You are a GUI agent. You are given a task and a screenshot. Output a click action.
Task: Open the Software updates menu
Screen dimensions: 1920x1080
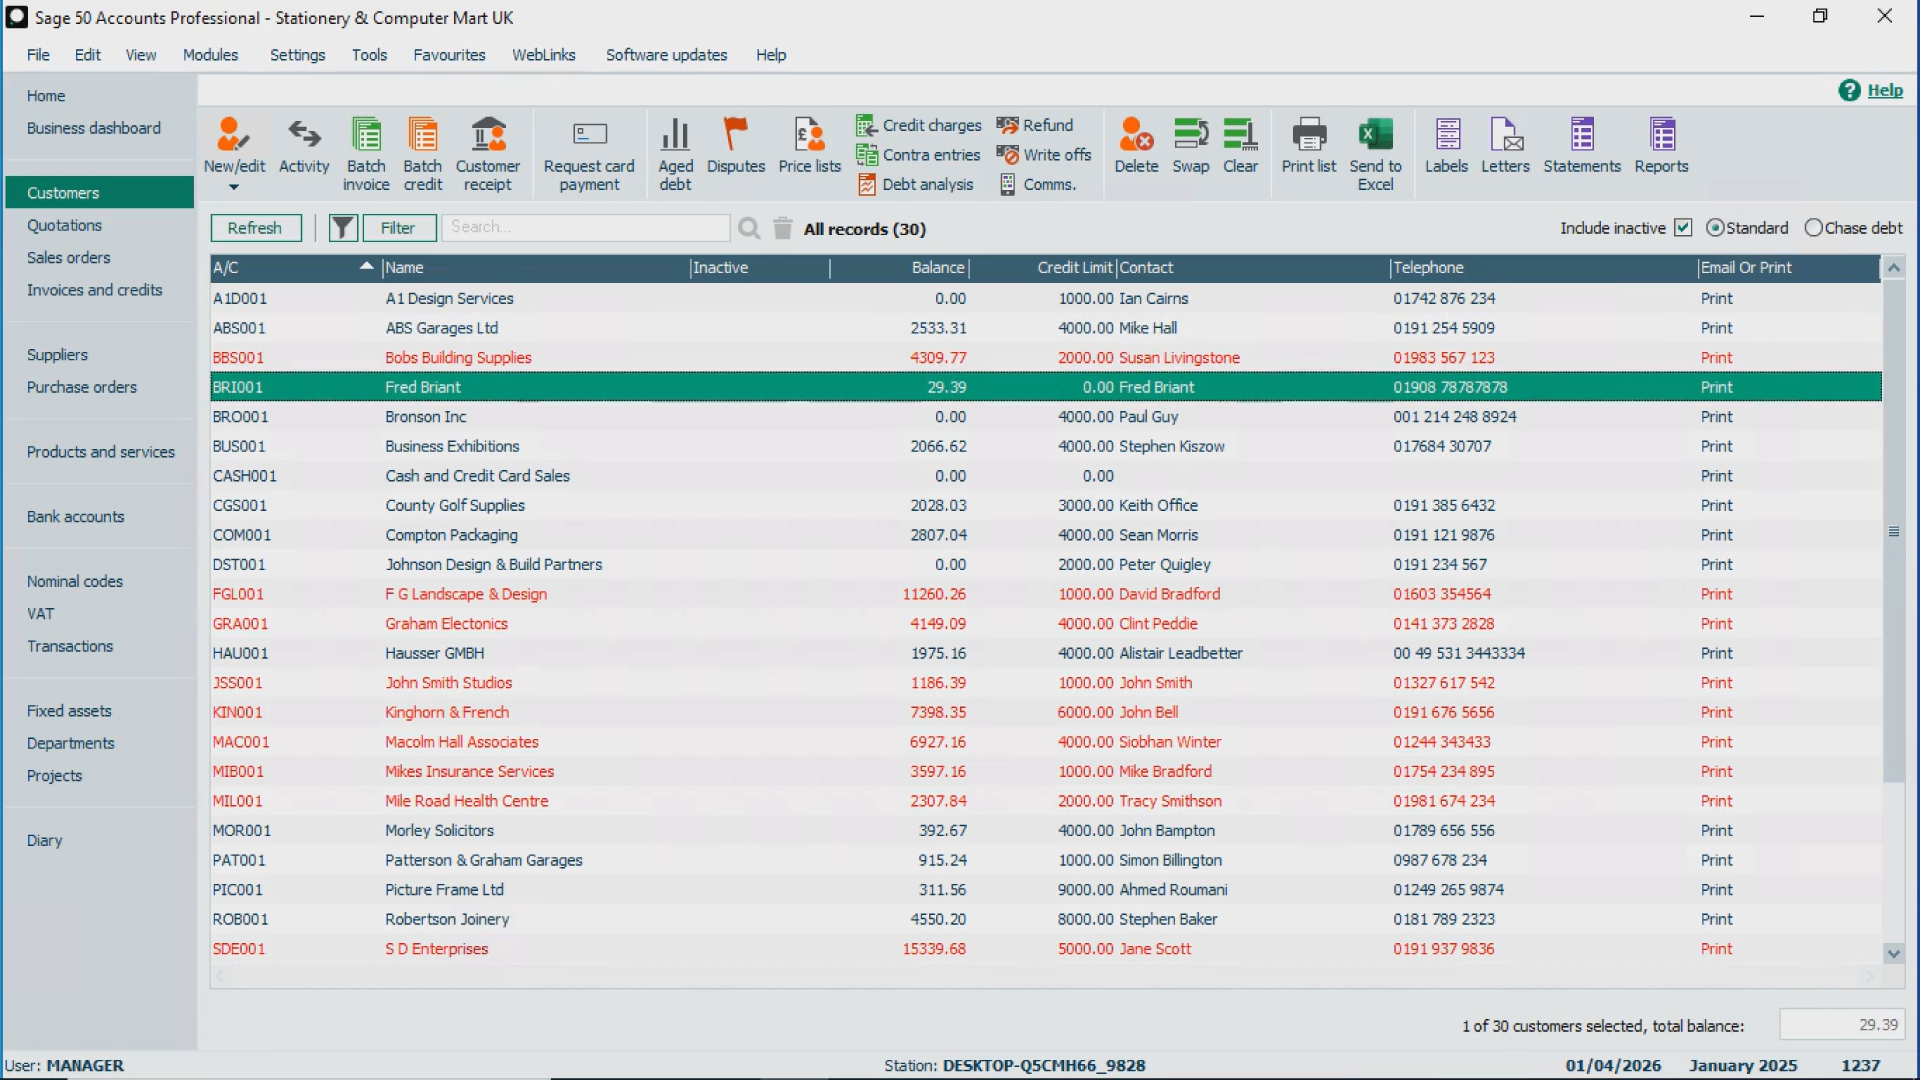[x=666, y=55]
